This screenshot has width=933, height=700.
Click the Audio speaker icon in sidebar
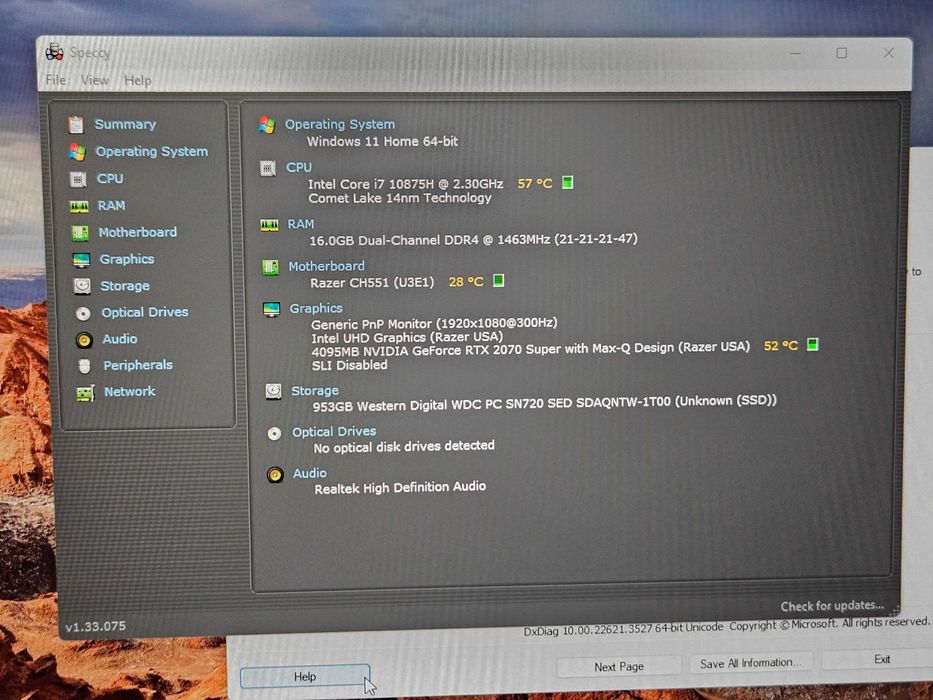tap(84, 340)
